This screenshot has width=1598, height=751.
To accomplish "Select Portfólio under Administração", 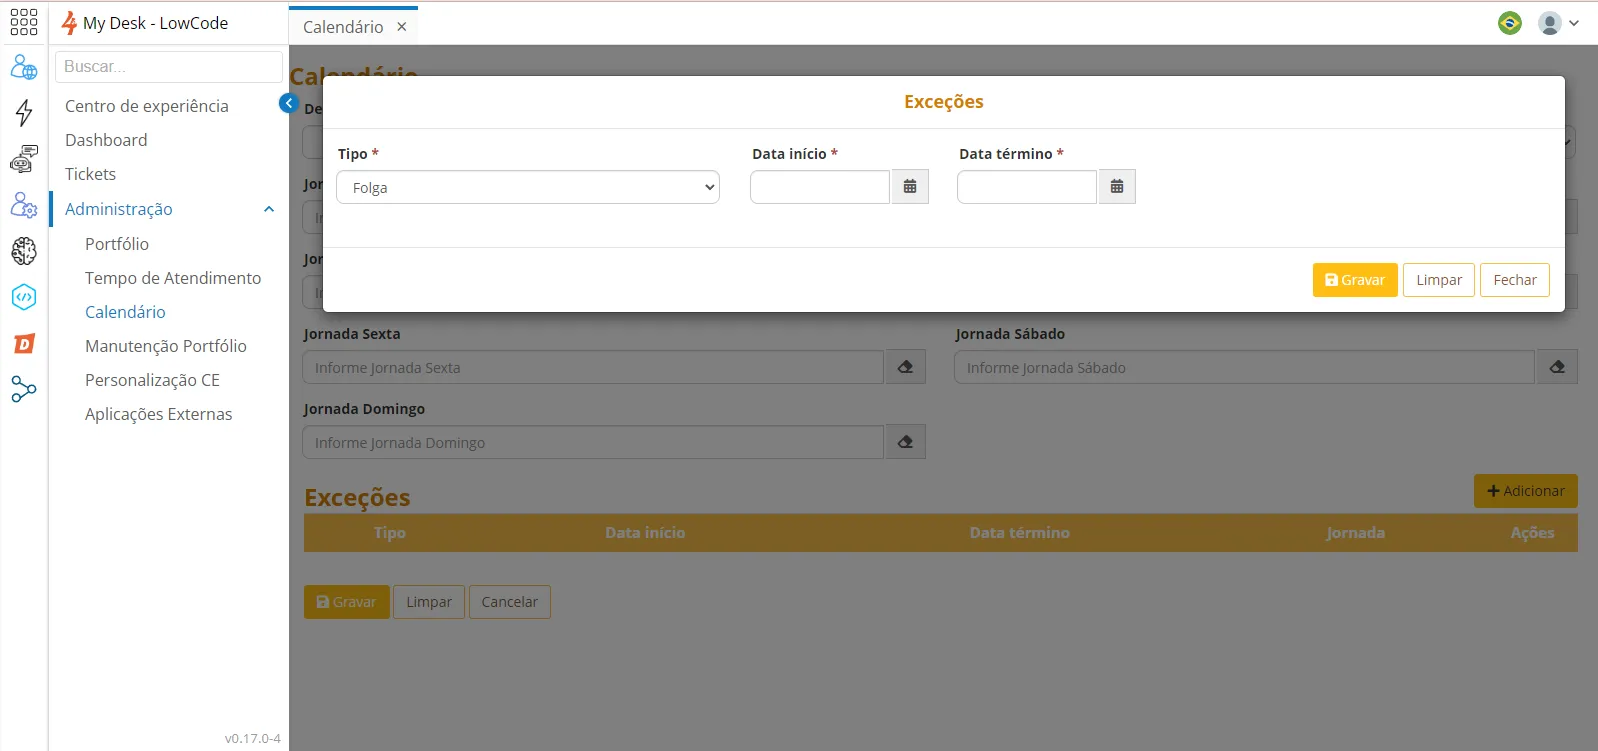I will tap(117, 244).
